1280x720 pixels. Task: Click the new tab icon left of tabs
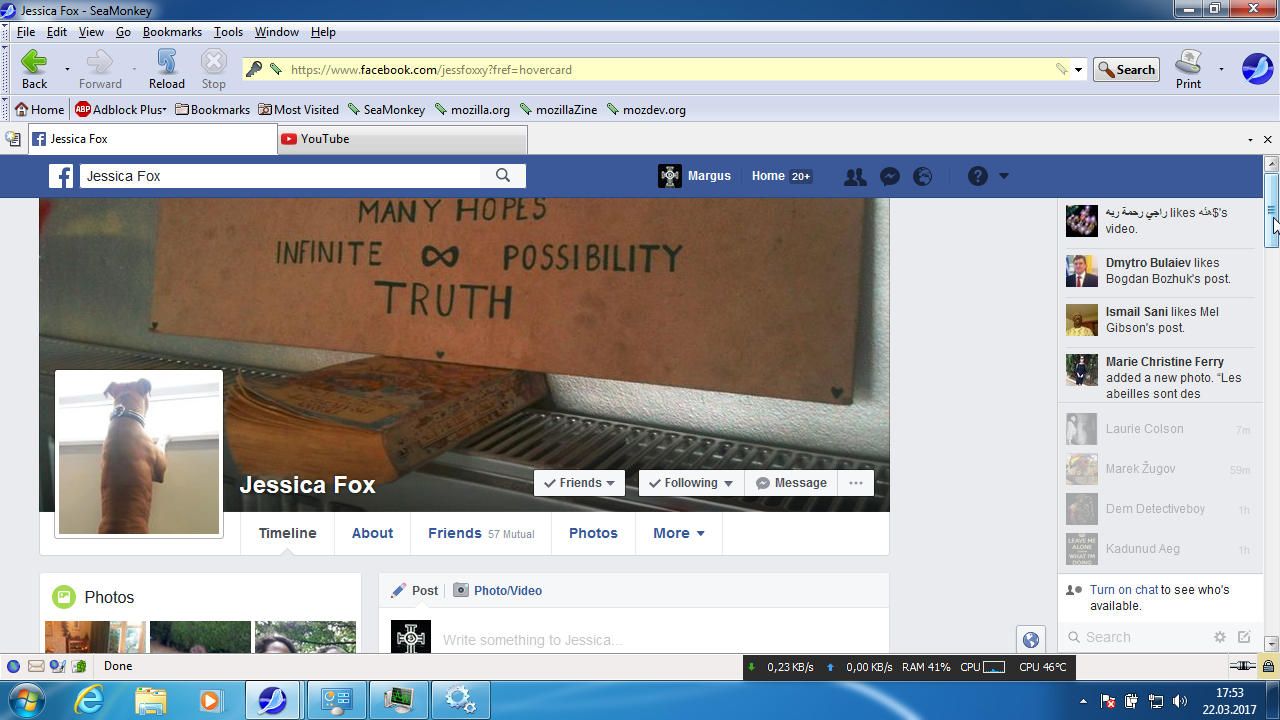coord(13,139)
